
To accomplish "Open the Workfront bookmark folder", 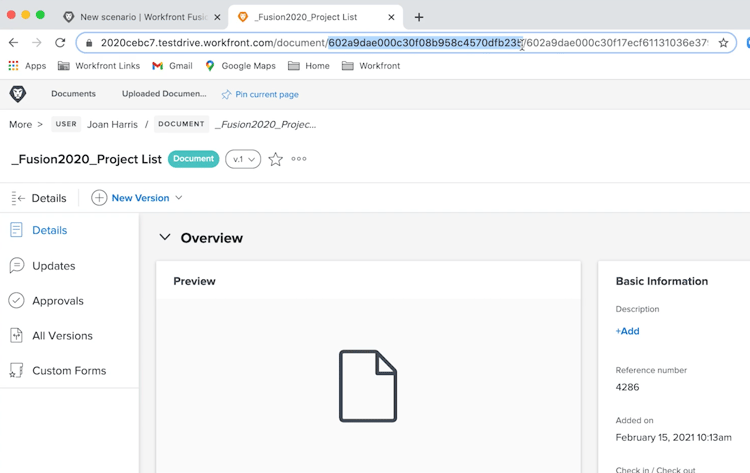I will [371, 66].
